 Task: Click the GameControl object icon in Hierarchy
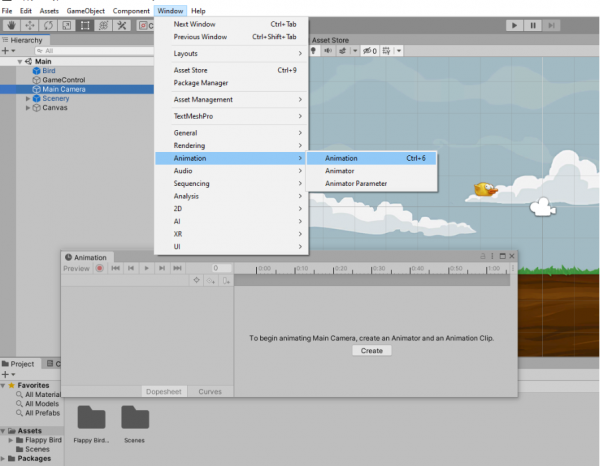click(x=36, y=80)
